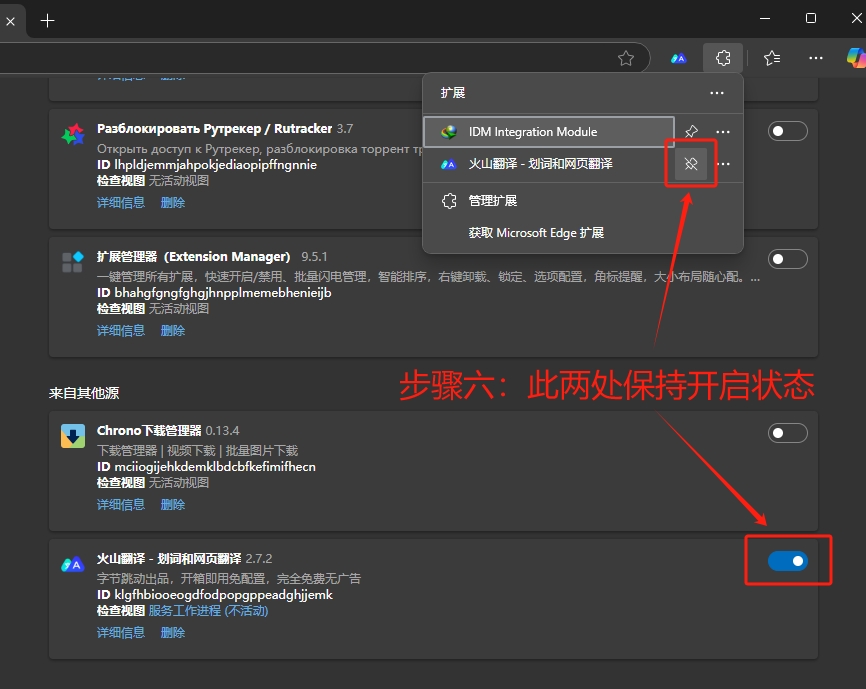Click the ID mciiogijehkdemklbdcbfkefimifhecn text
Screen dimensions: 866x689
[207, 467]
